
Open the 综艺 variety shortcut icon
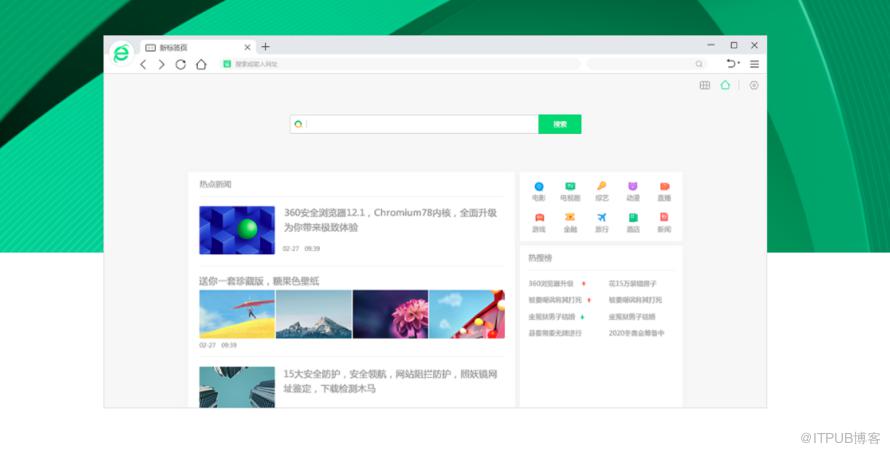click(602, 186)
